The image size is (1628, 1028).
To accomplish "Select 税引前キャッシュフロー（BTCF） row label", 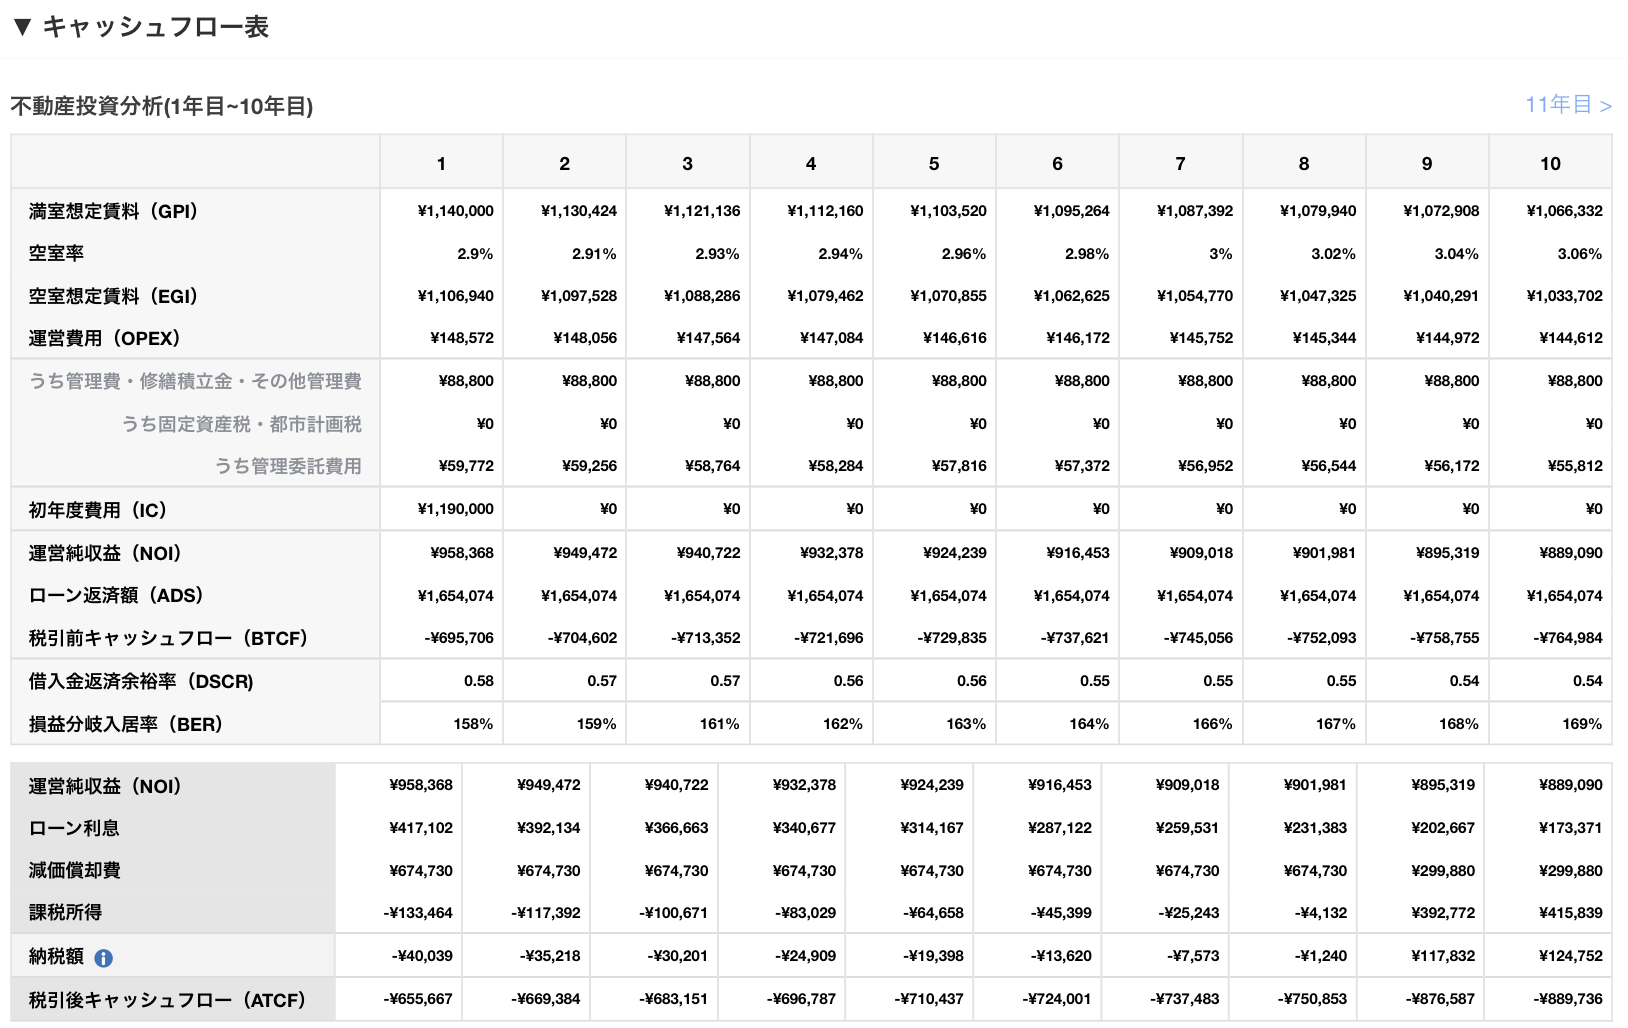I will coord(168,638).
